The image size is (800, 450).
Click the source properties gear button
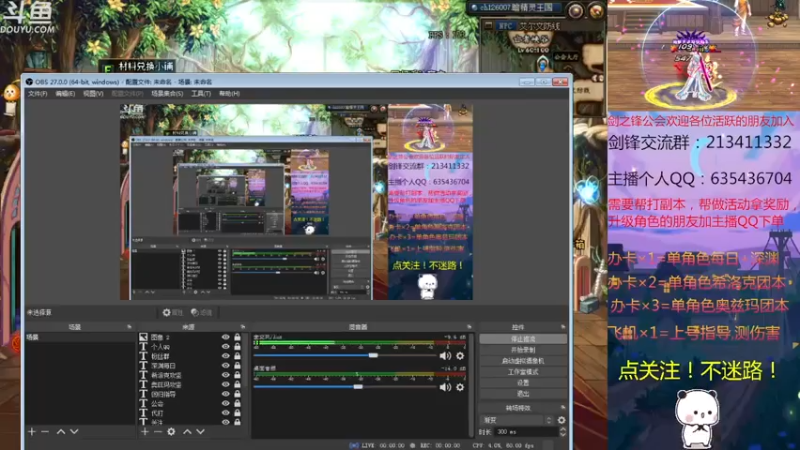(x=172, y=312)
